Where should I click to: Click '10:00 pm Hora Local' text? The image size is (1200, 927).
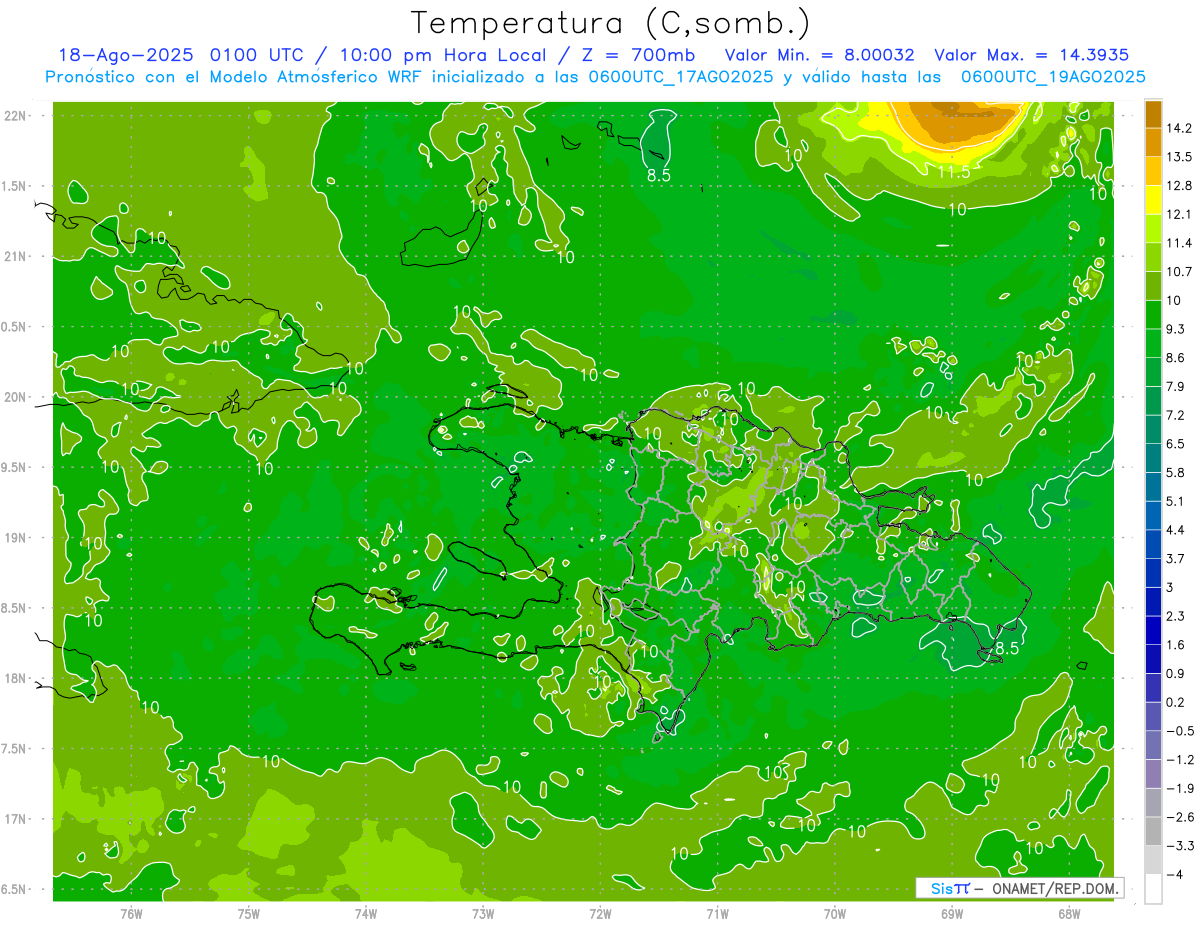pyautogui.click(x=444, y=55)
